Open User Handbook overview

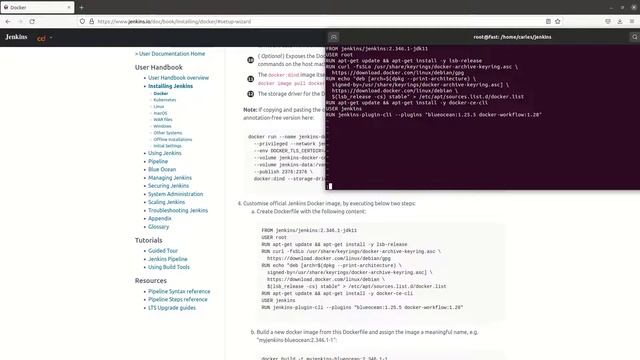coord(178,78)
